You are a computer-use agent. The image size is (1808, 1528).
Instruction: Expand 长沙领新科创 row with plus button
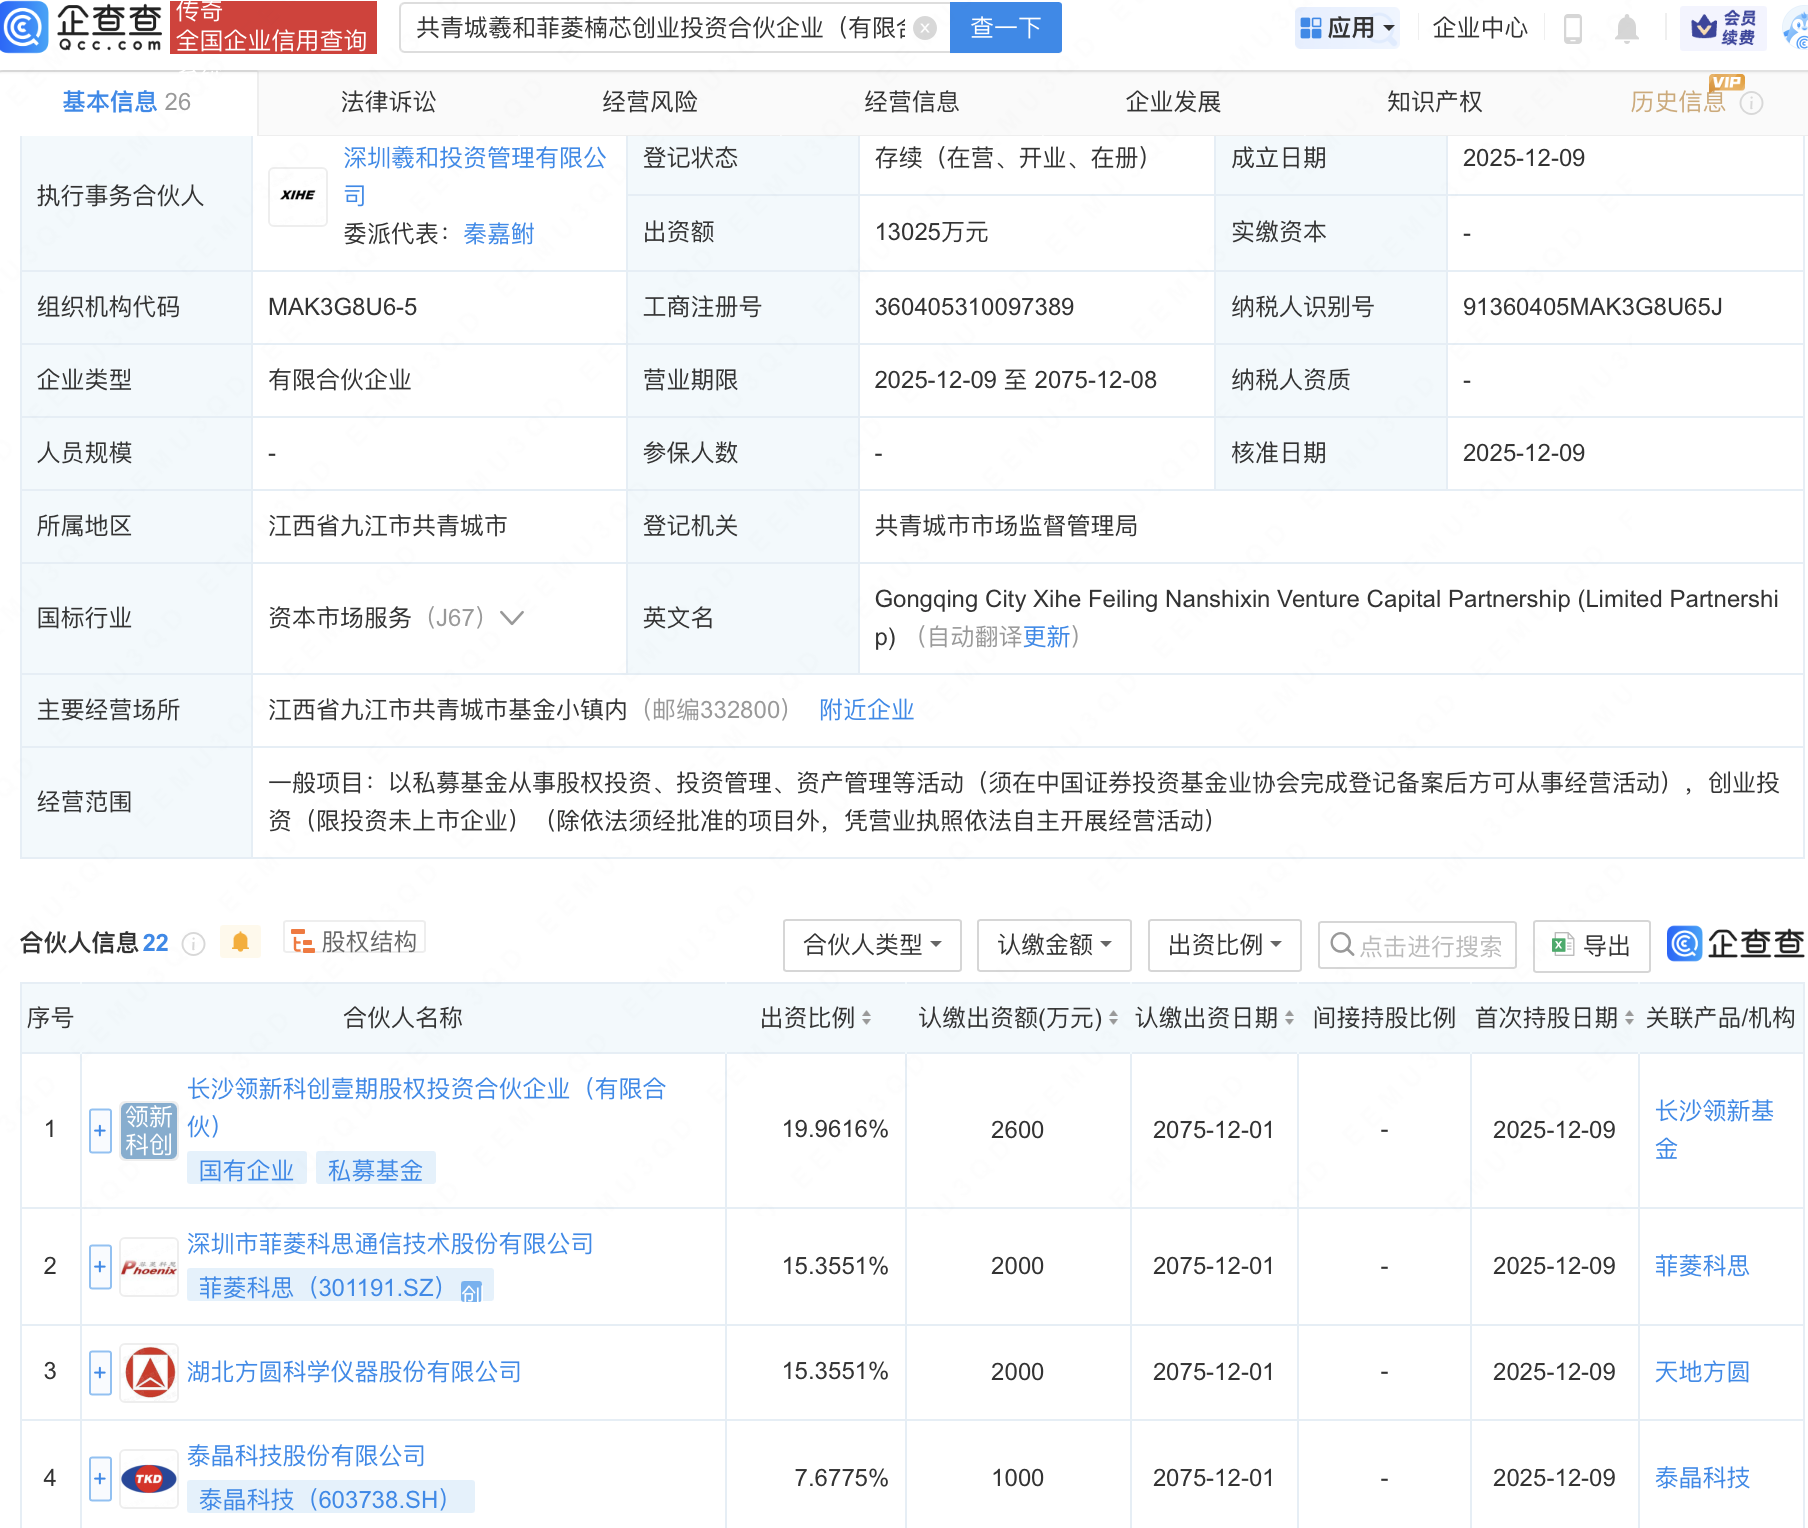coord(99,1130)
